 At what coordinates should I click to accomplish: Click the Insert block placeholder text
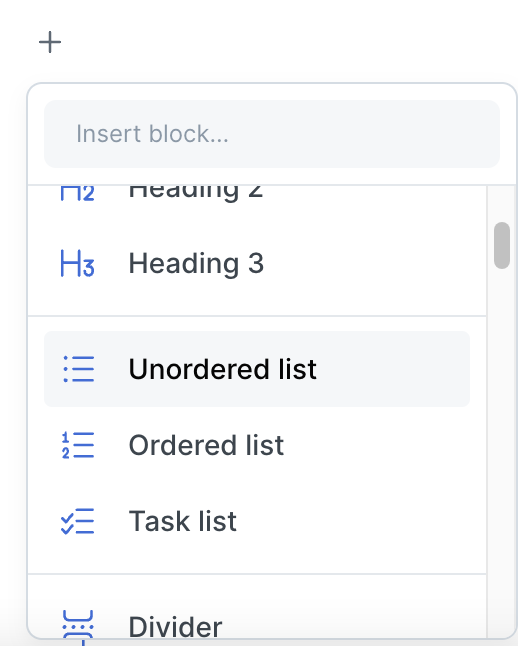click(152, 134)
